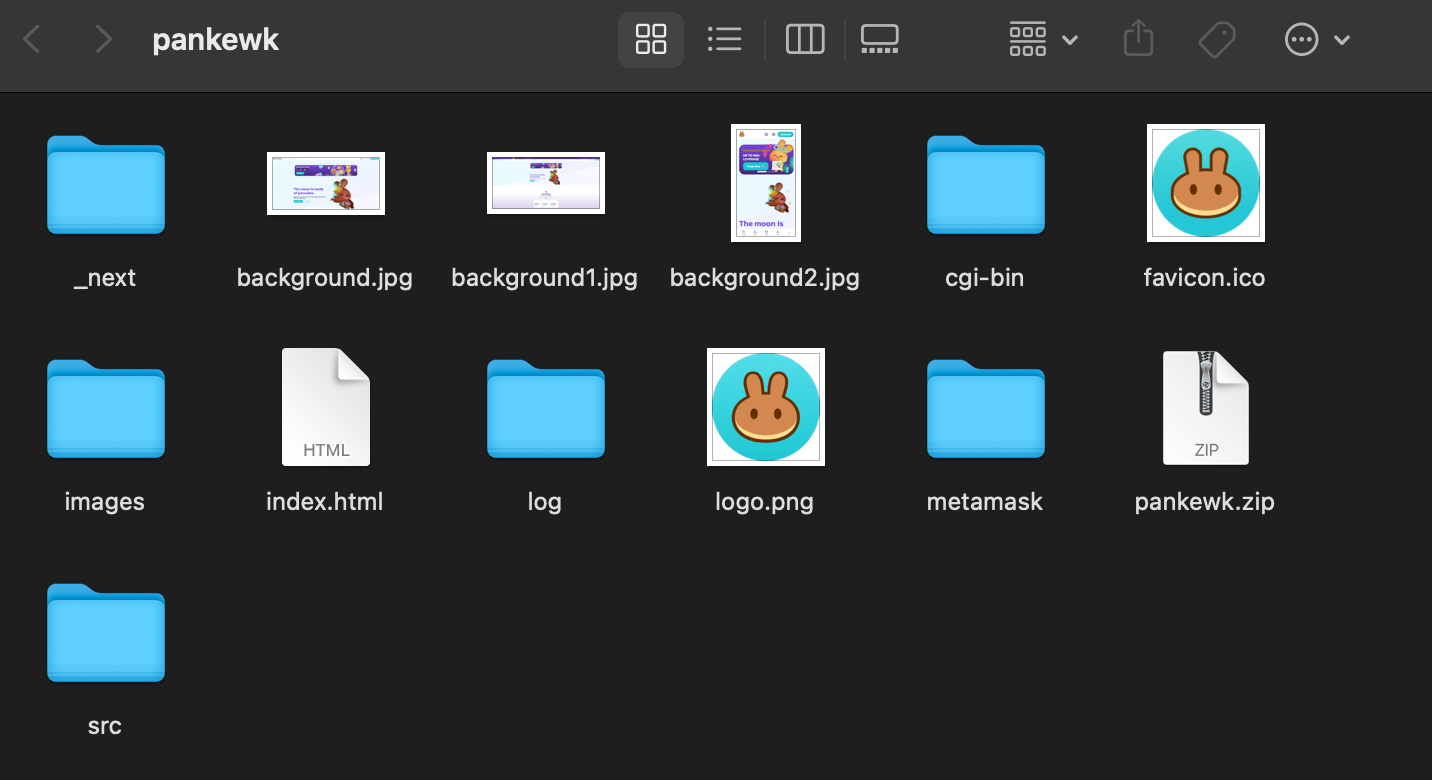Select the background2.jpg thumbnail
1432x780 pixels.
pos(765,183)
